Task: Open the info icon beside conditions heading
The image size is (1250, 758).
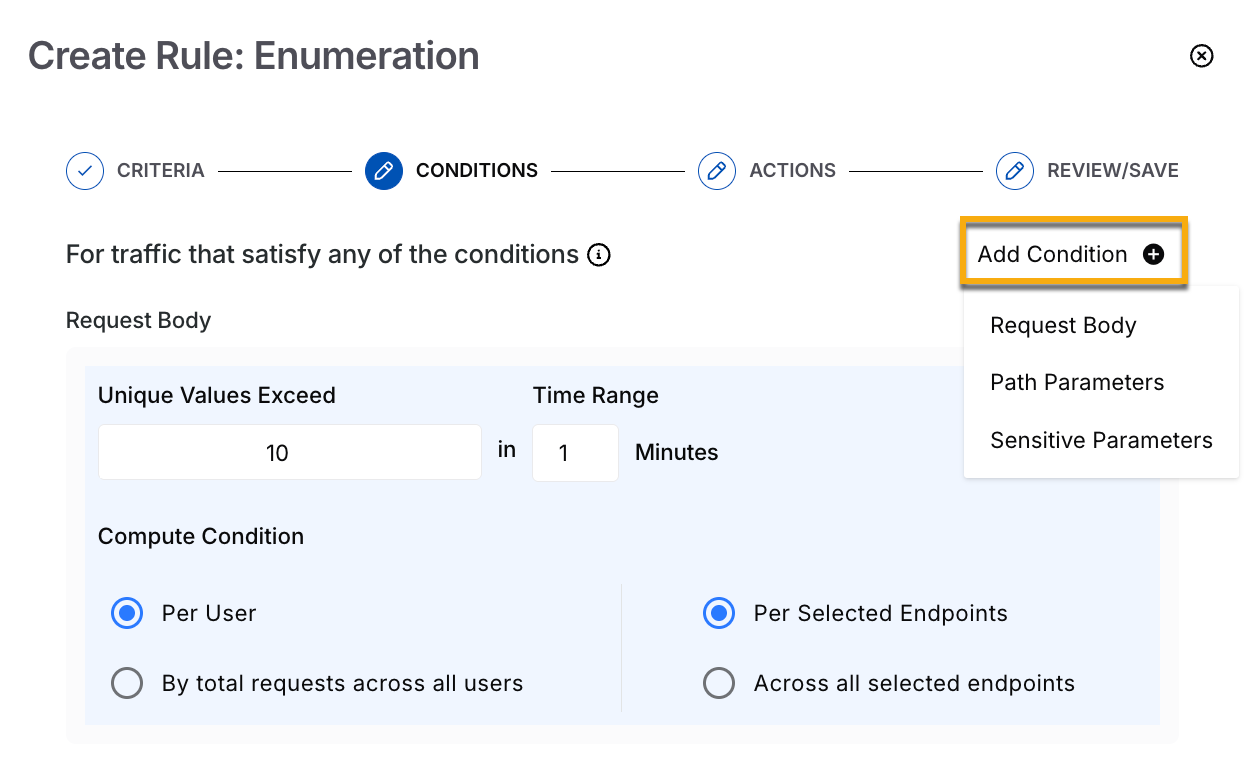Action: (599, 255)
